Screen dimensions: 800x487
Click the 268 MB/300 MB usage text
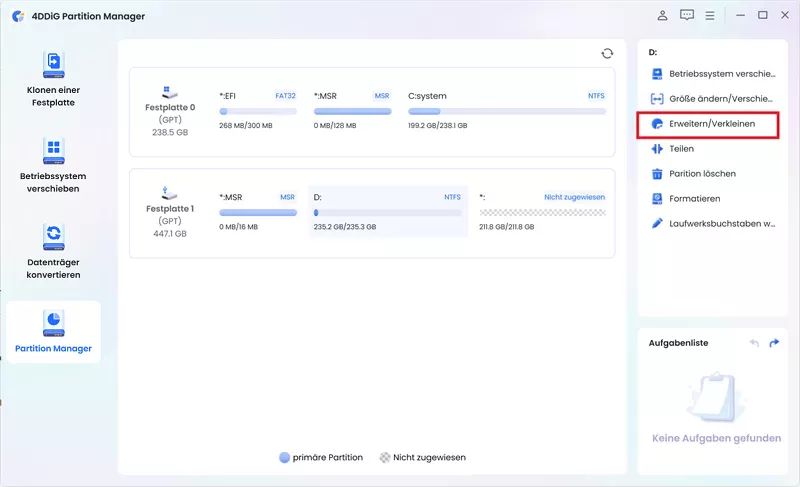click(x=245, y=125)
